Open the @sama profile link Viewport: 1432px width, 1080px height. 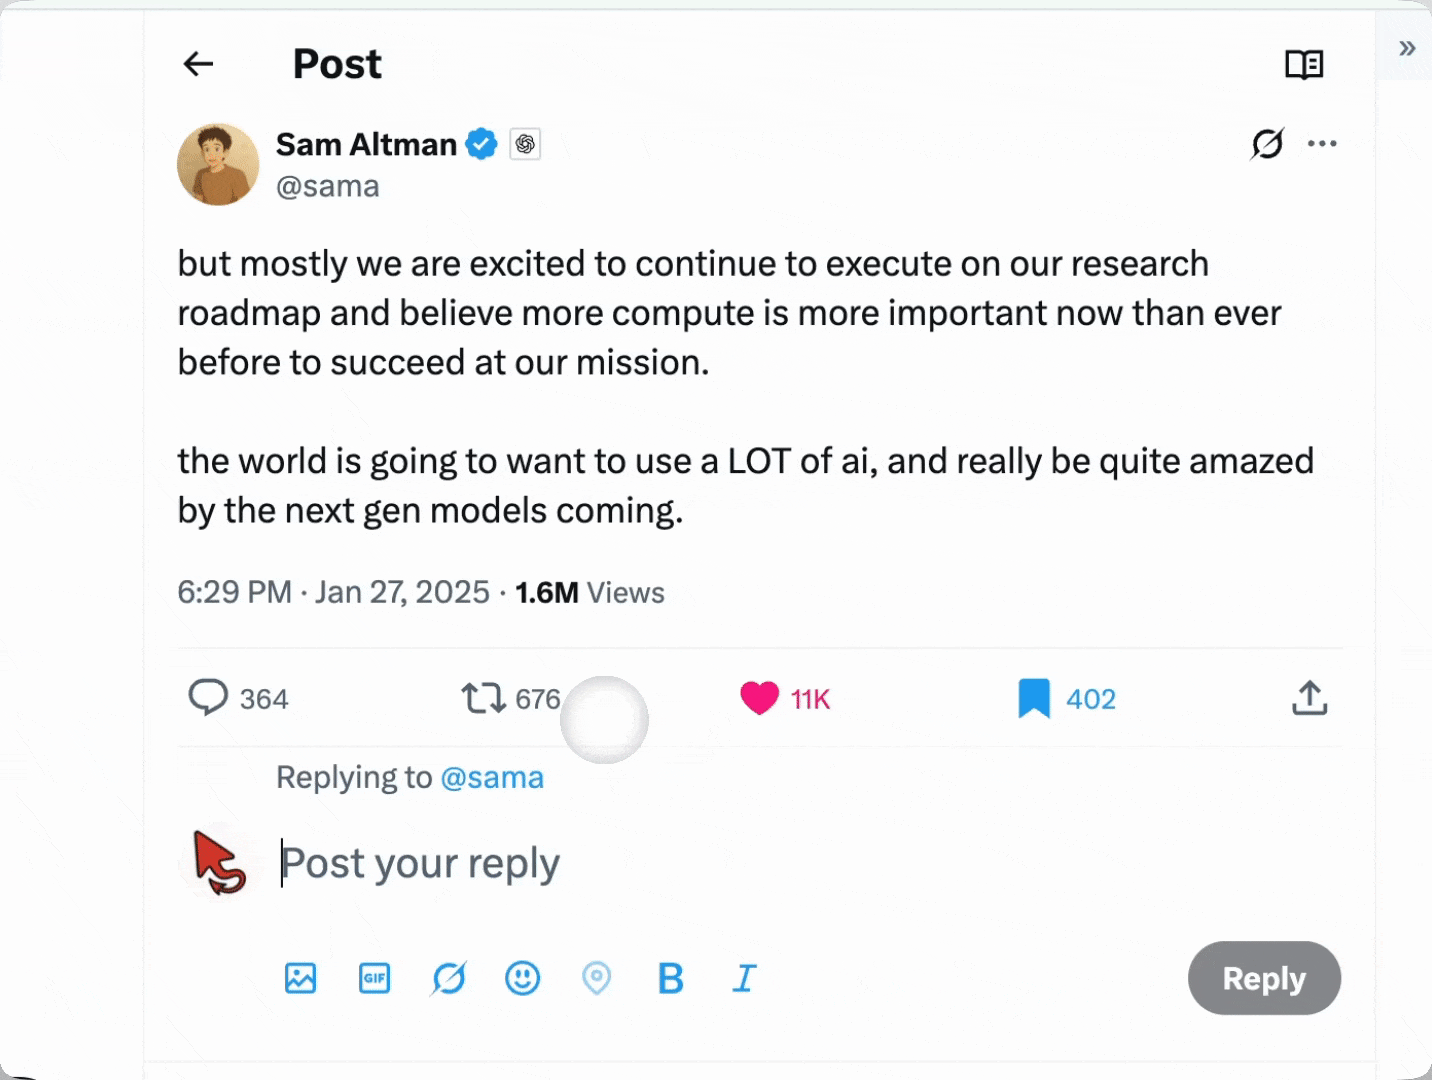328,186
